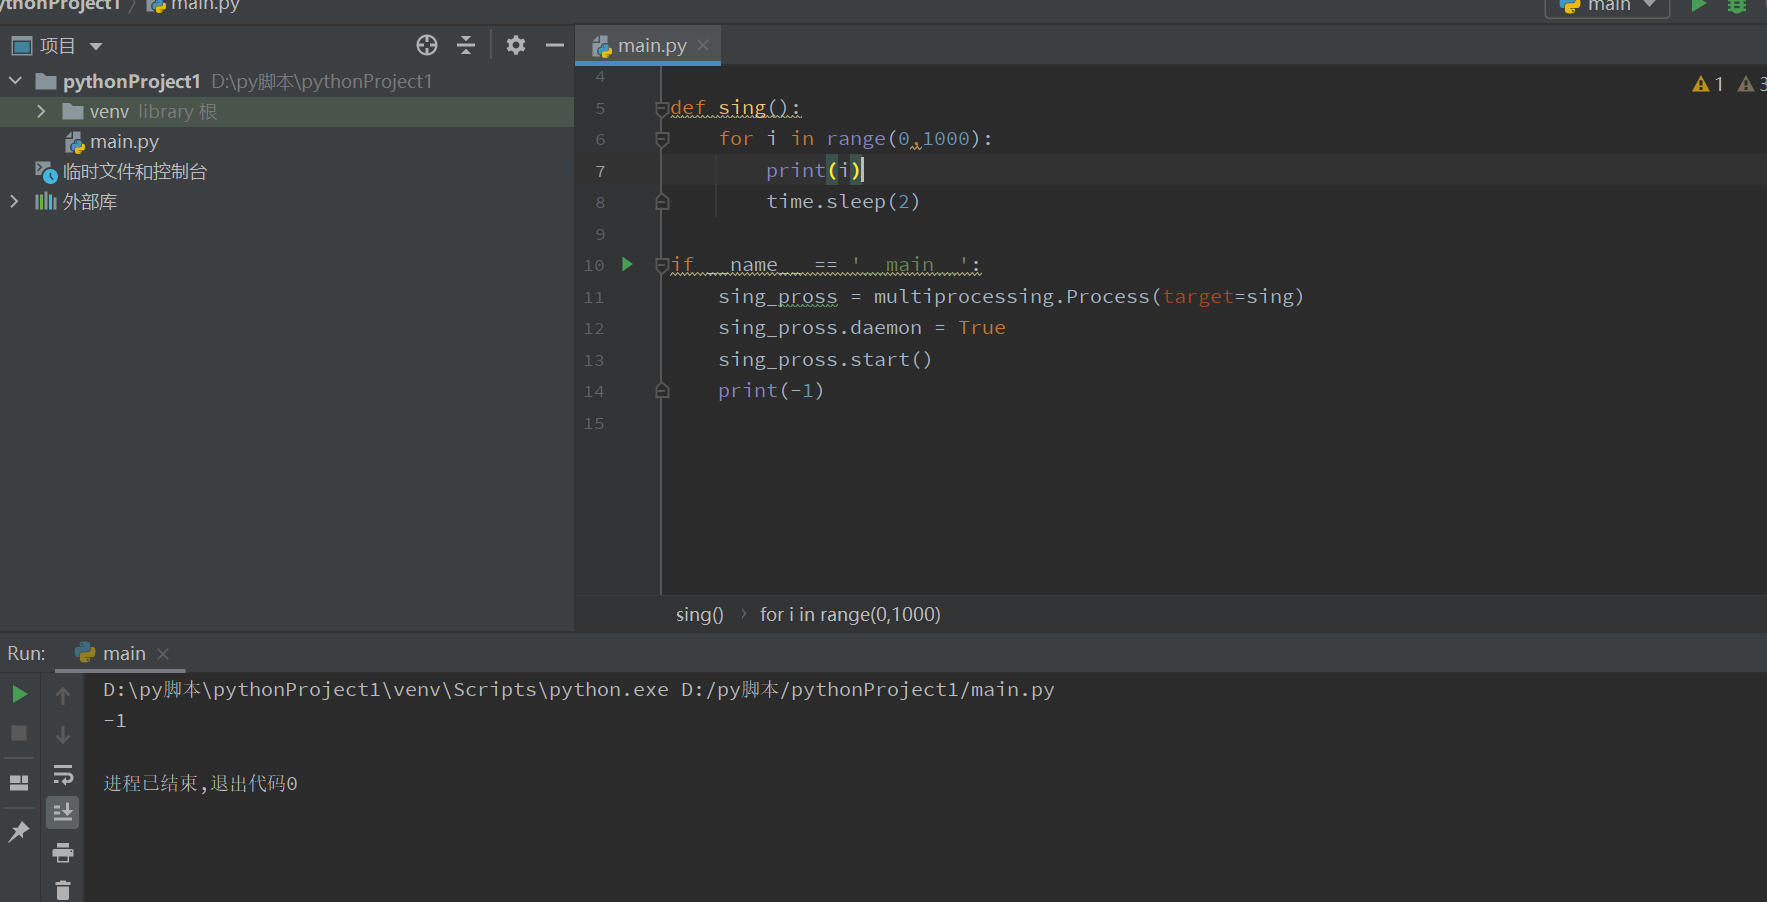The image size is (1767, 902).
Task: Click the sing() breadcrumb
Action: click(x=699, y=615)
